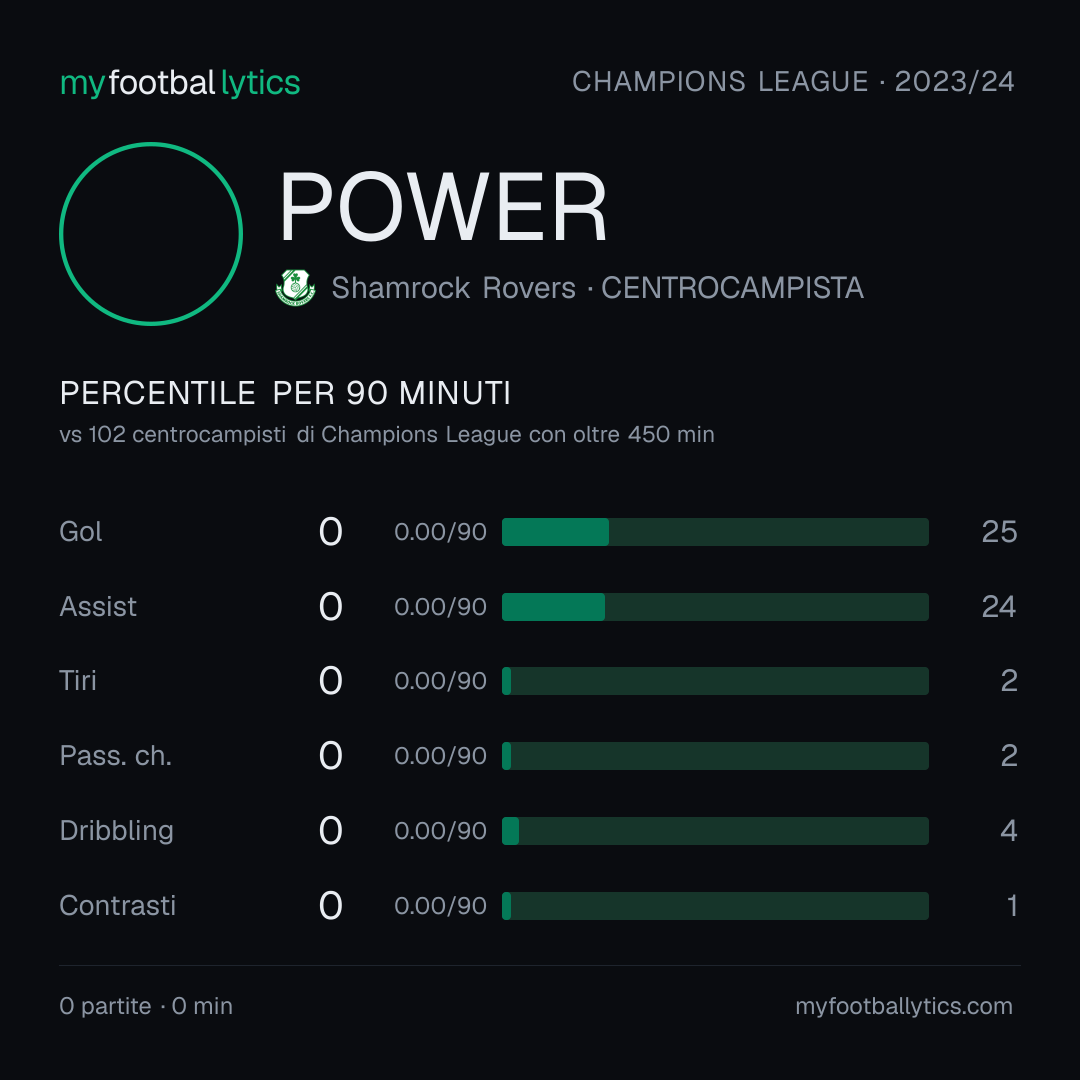Click the Gol percentile value 25
This screenshot has height=1080, width=1080.
[999, 532]
